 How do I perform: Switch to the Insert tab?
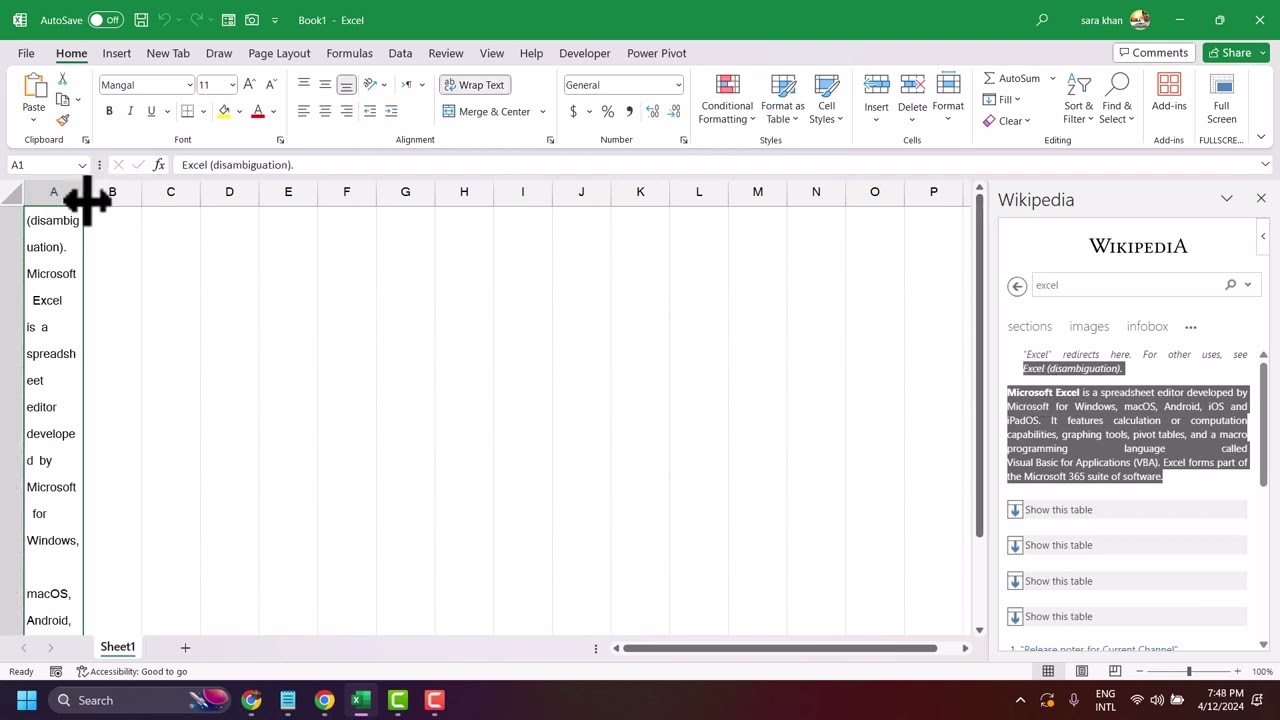[116, 53]
